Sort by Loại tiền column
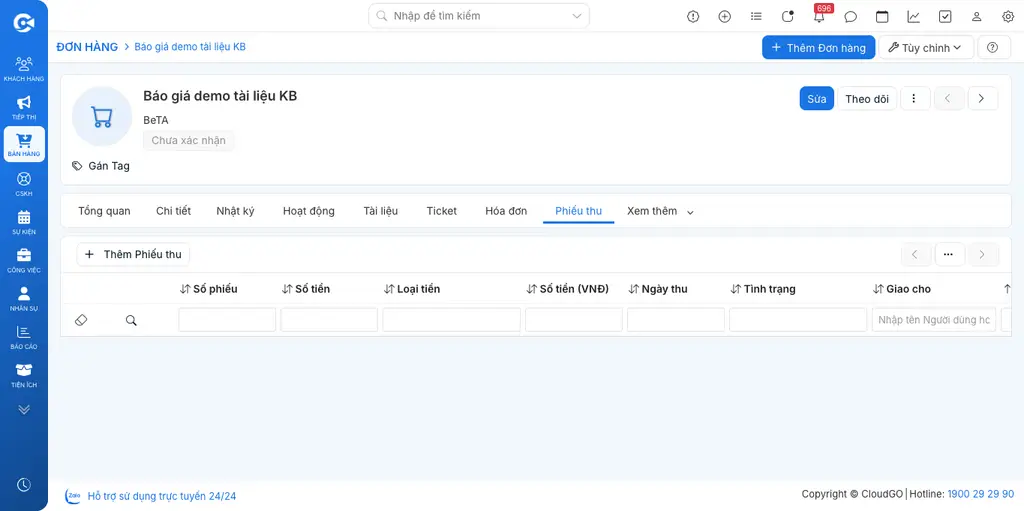The image size is (1024, 511). coord(411,289)
